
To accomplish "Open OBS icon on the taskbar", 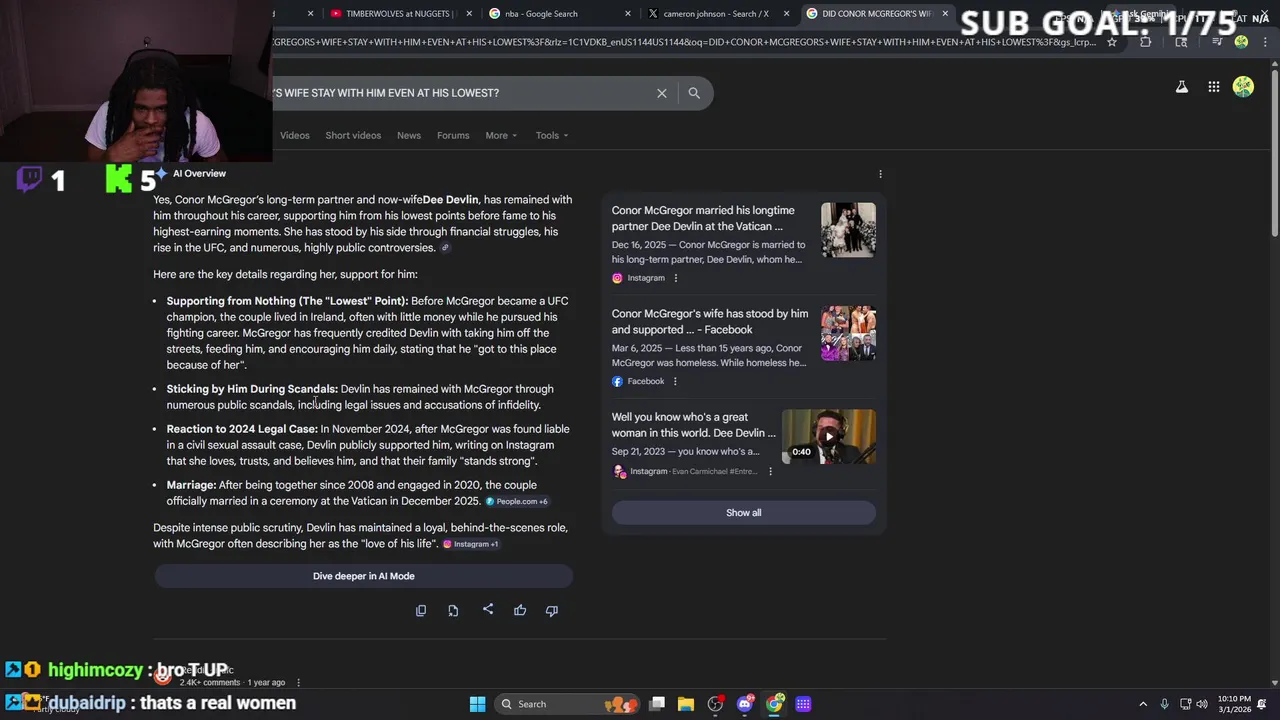I will click(x=715, y=704).
